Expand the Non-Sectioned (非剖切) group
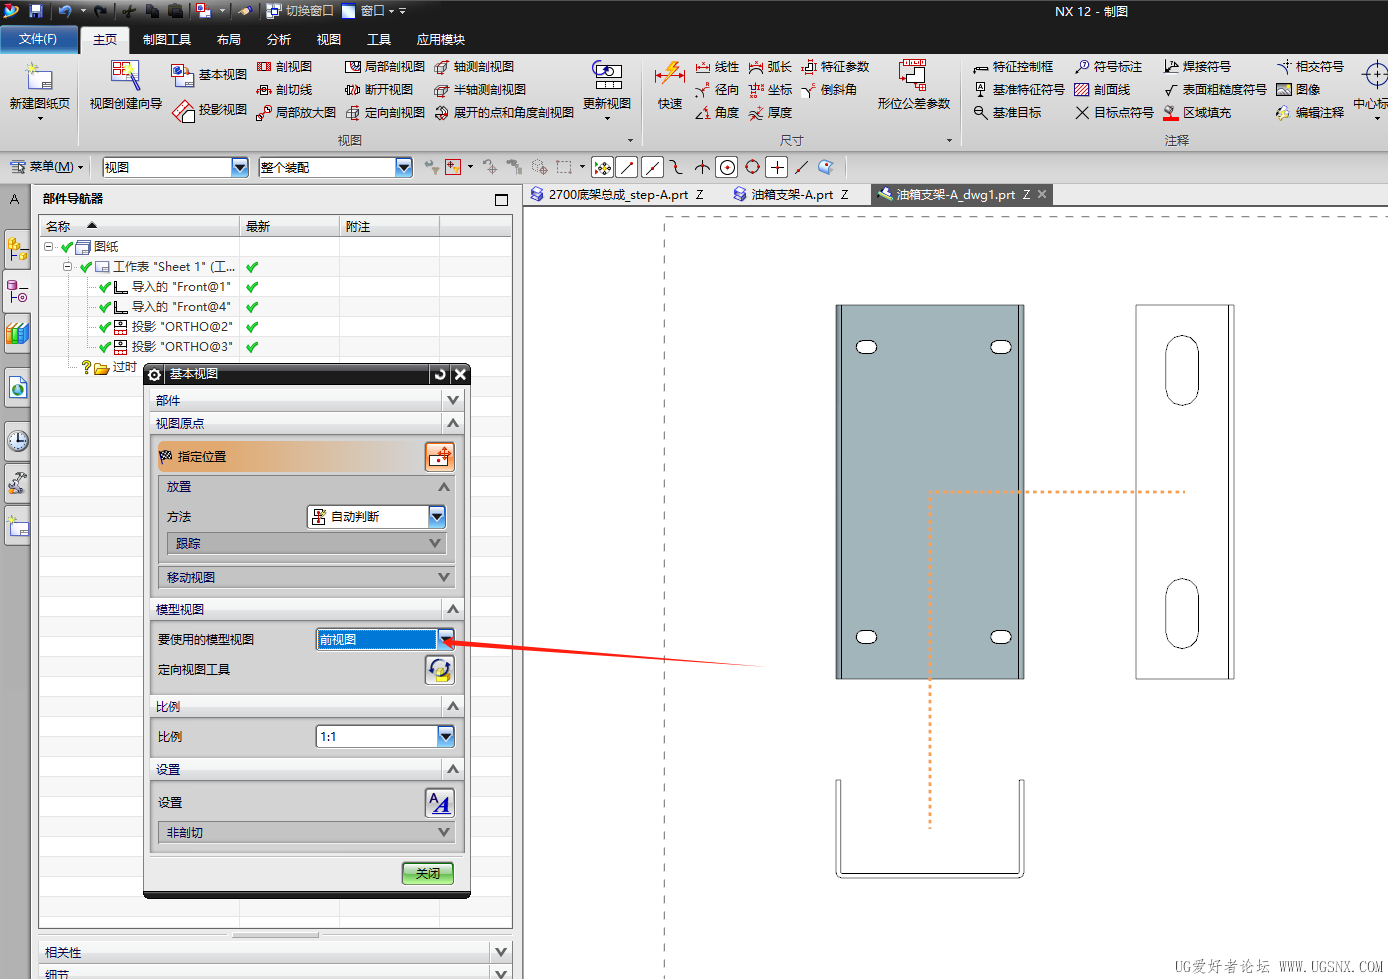1388x979 pixels. tap(306, 833)
